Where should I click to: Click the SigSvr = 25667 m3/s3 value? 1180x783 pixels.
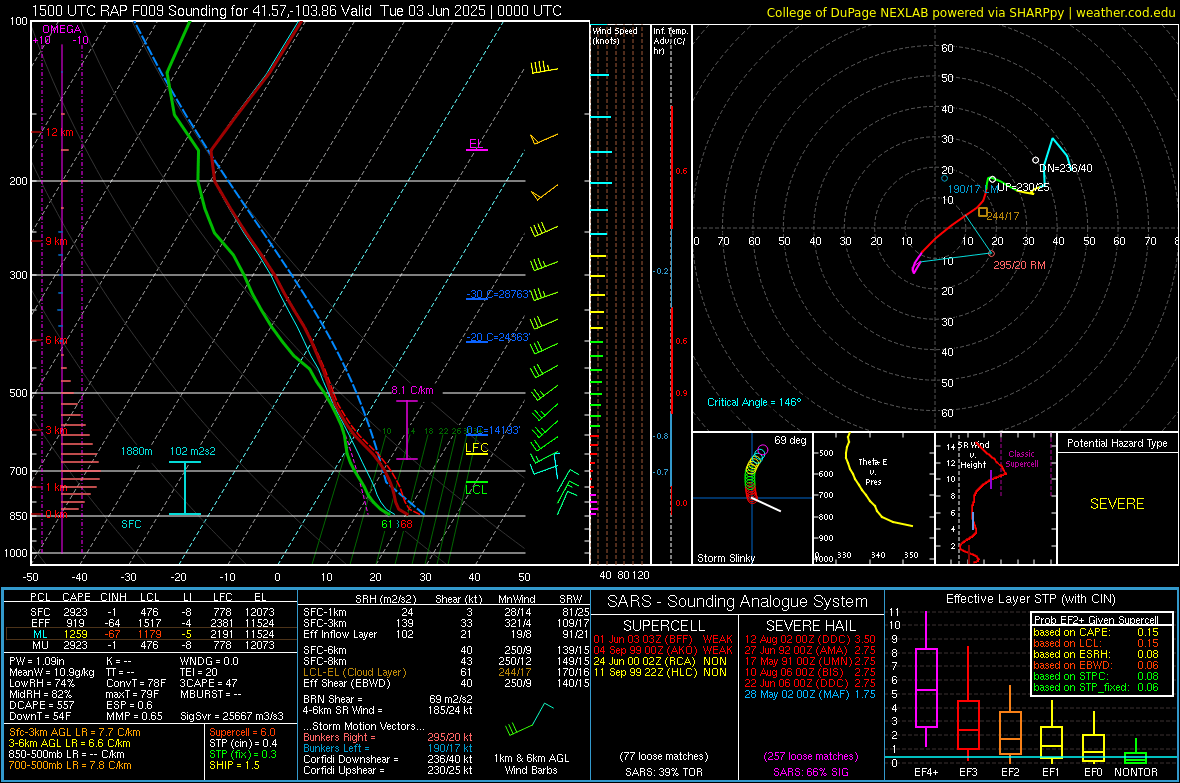(x=232, y=716)
